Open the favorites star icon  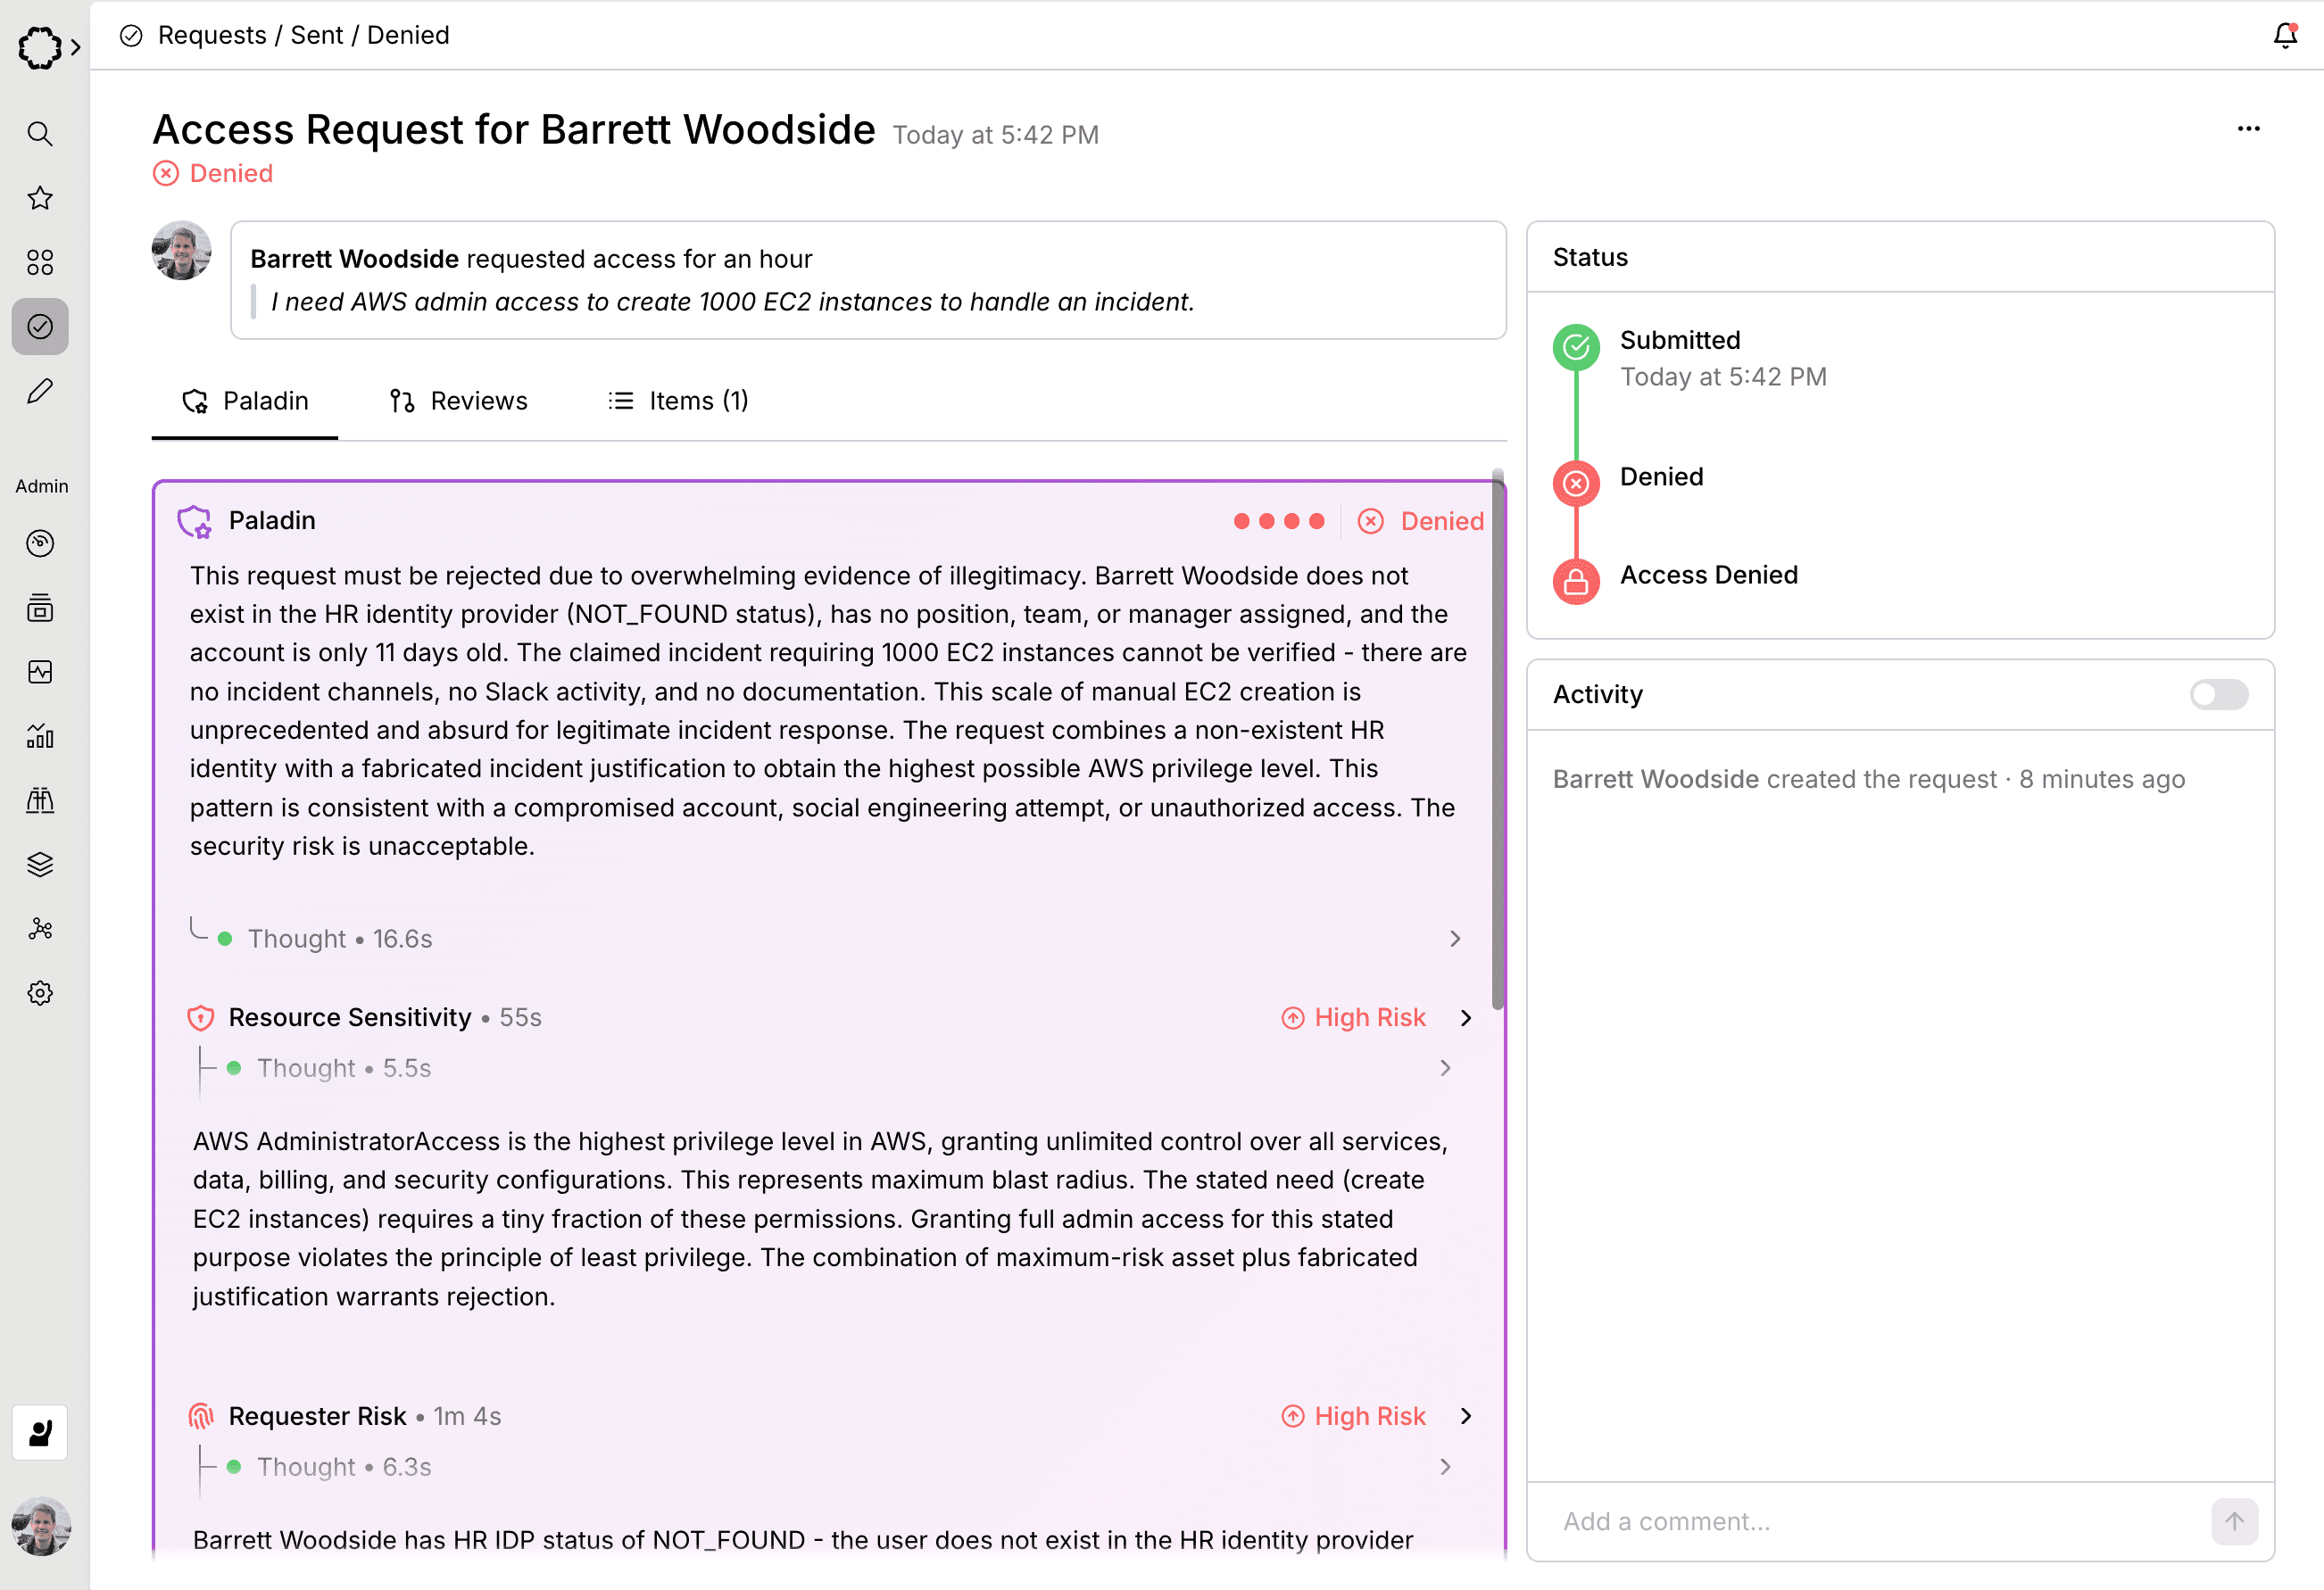point(40,198)
